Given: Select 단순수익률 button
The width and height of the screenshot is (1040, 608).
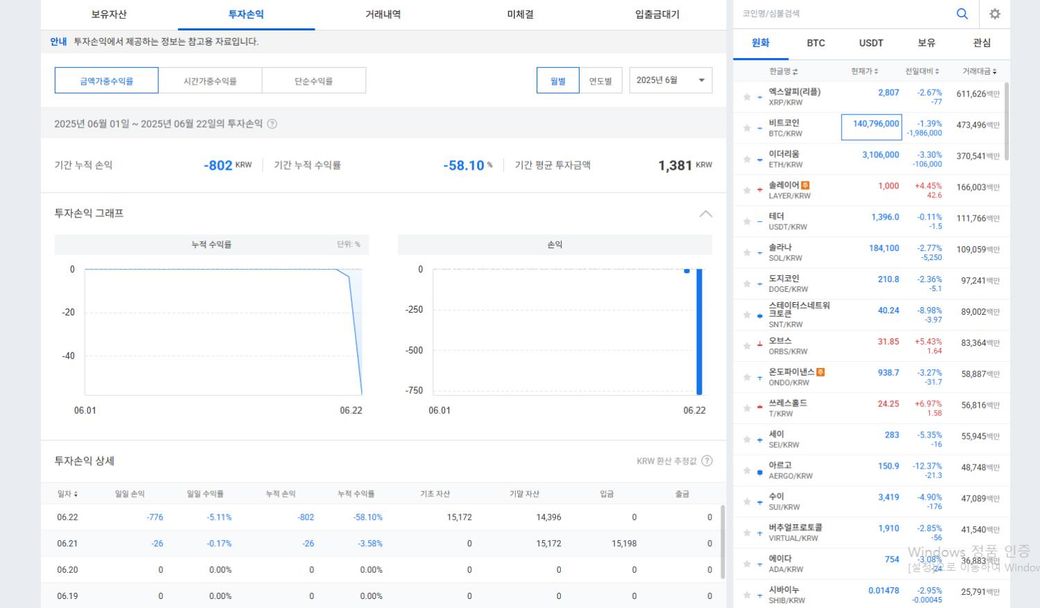Looking at the screenshot, I should tap(314, 81).
